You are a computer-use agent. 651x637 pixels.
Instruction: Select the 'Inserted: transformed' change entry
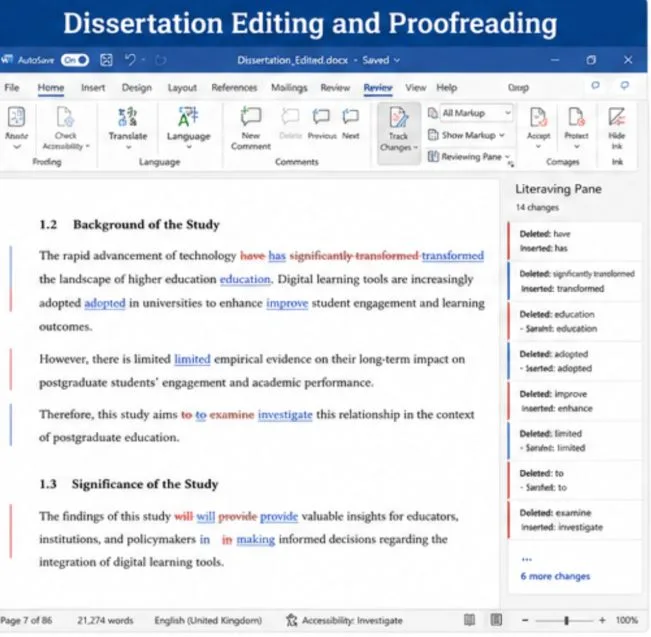pos(563,289)
